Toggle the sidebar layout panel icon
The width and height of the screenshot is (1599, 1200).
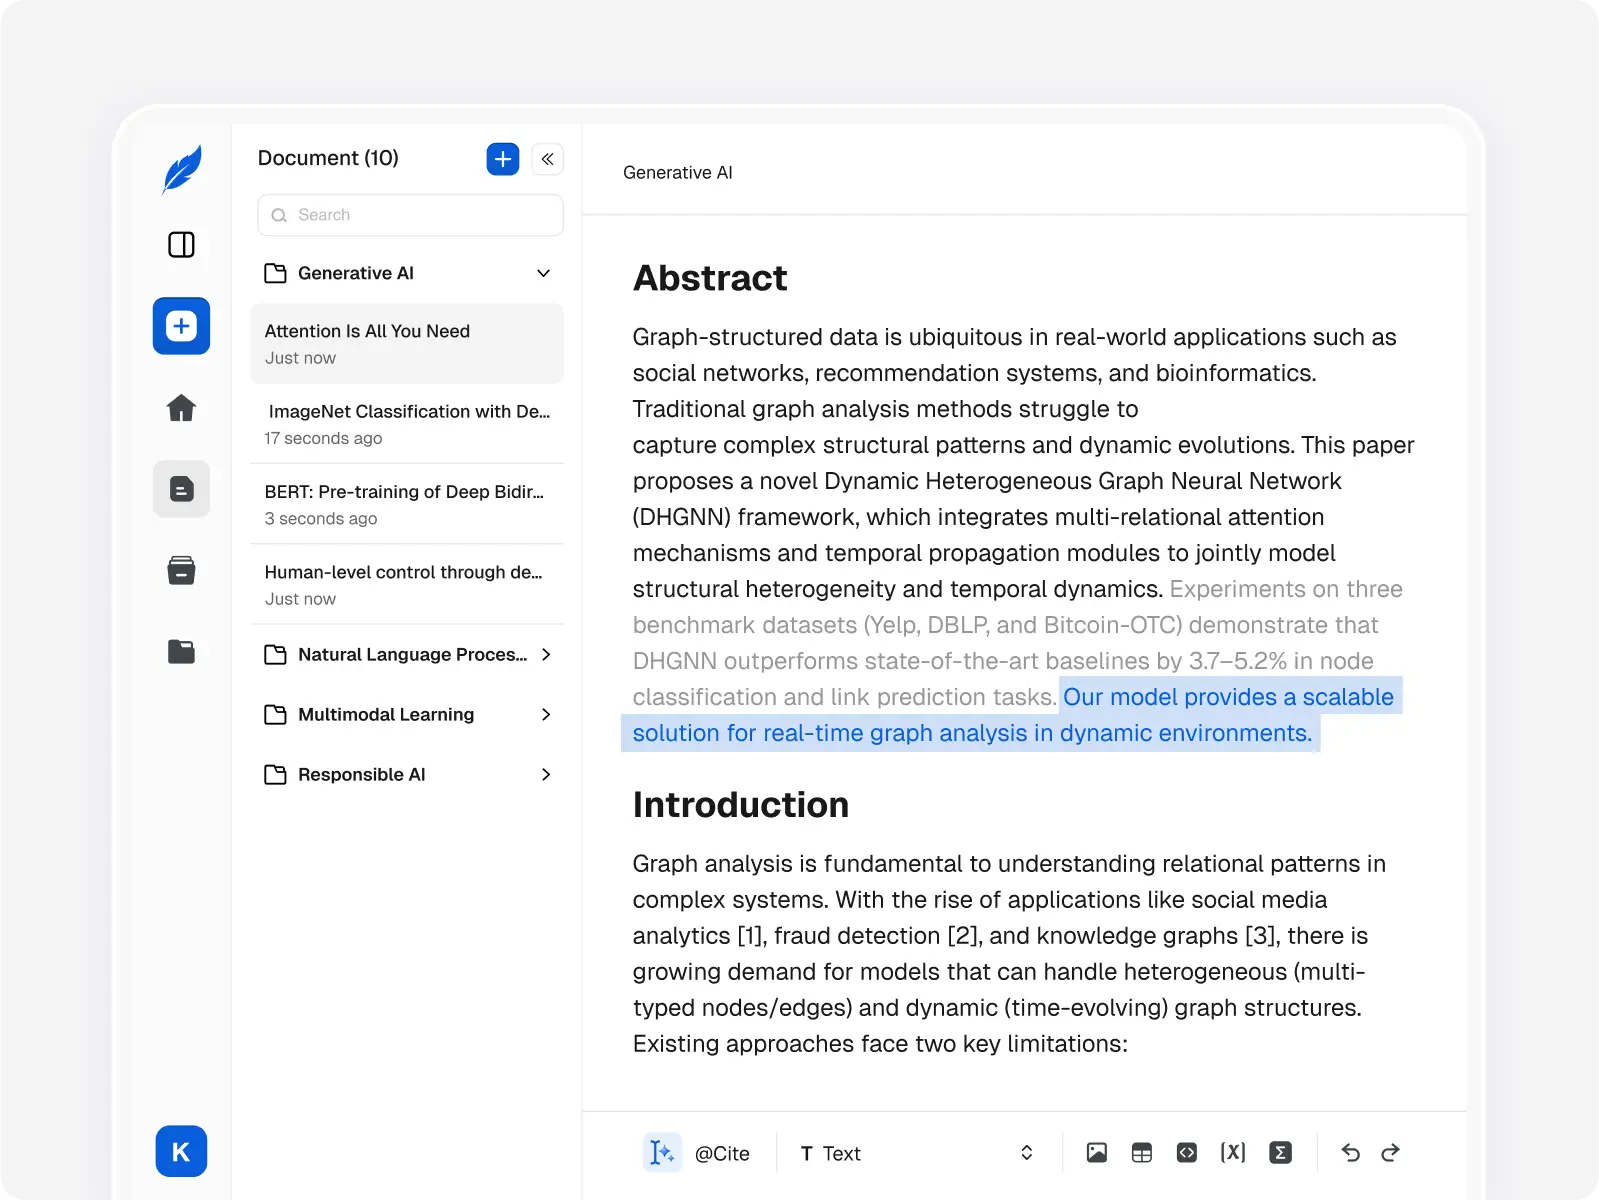click(x=181, y=245)
